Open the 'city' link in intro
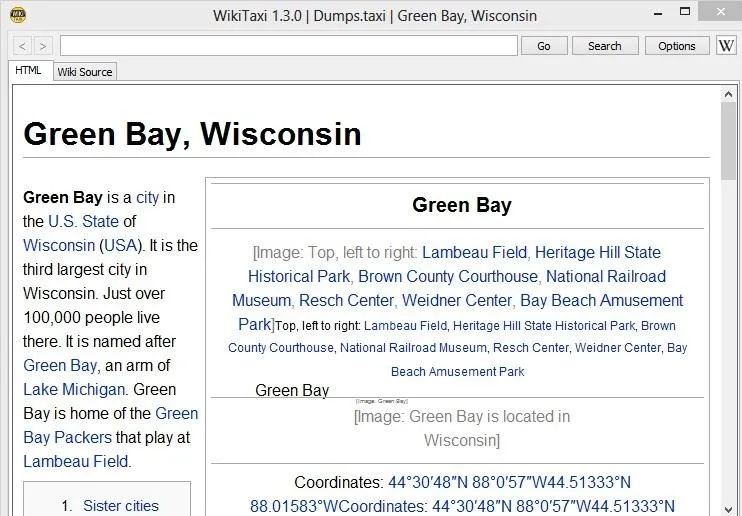This screenshot has width=742, height=516. coord(147,197)
